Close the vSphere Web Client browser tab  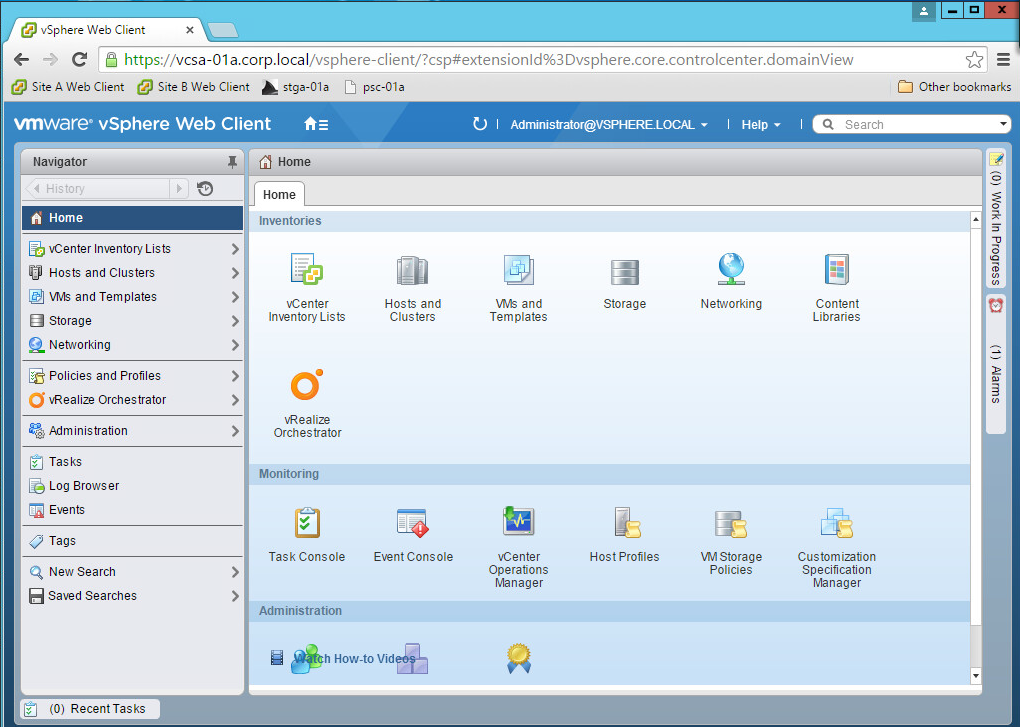(x=190, y=30)
